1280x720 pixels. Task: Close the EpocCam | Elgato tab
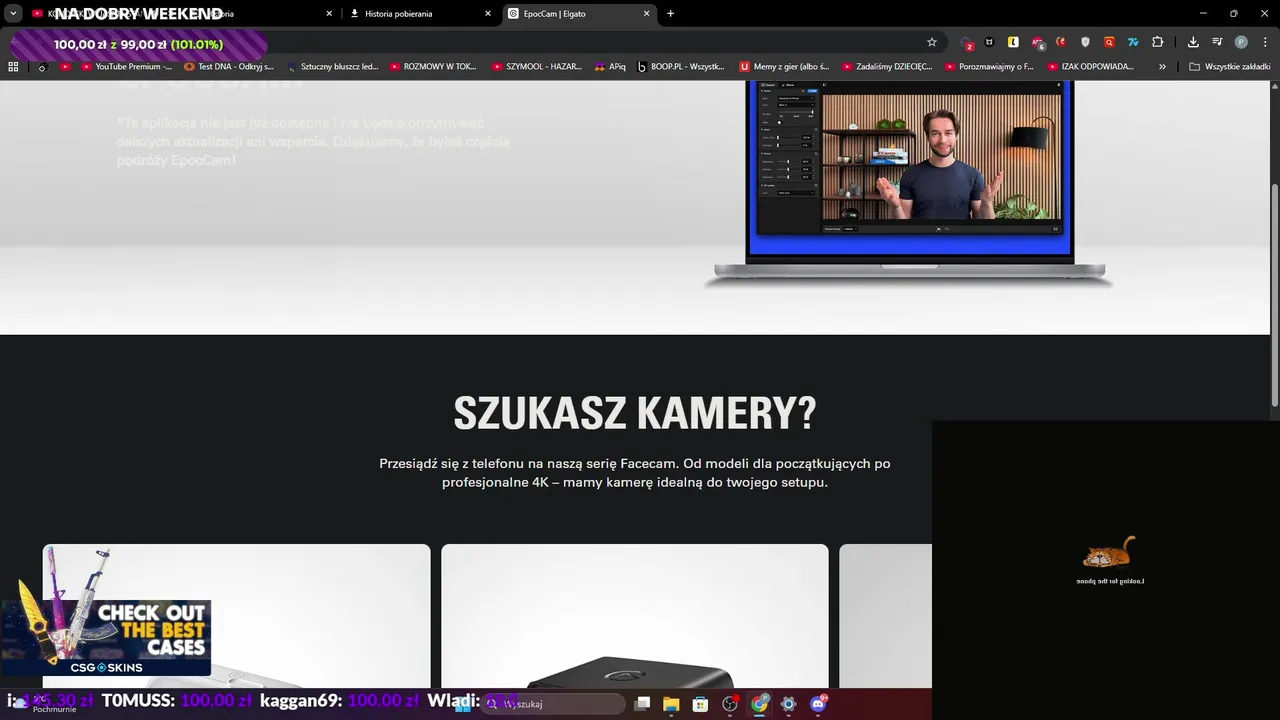coord(646,14)
